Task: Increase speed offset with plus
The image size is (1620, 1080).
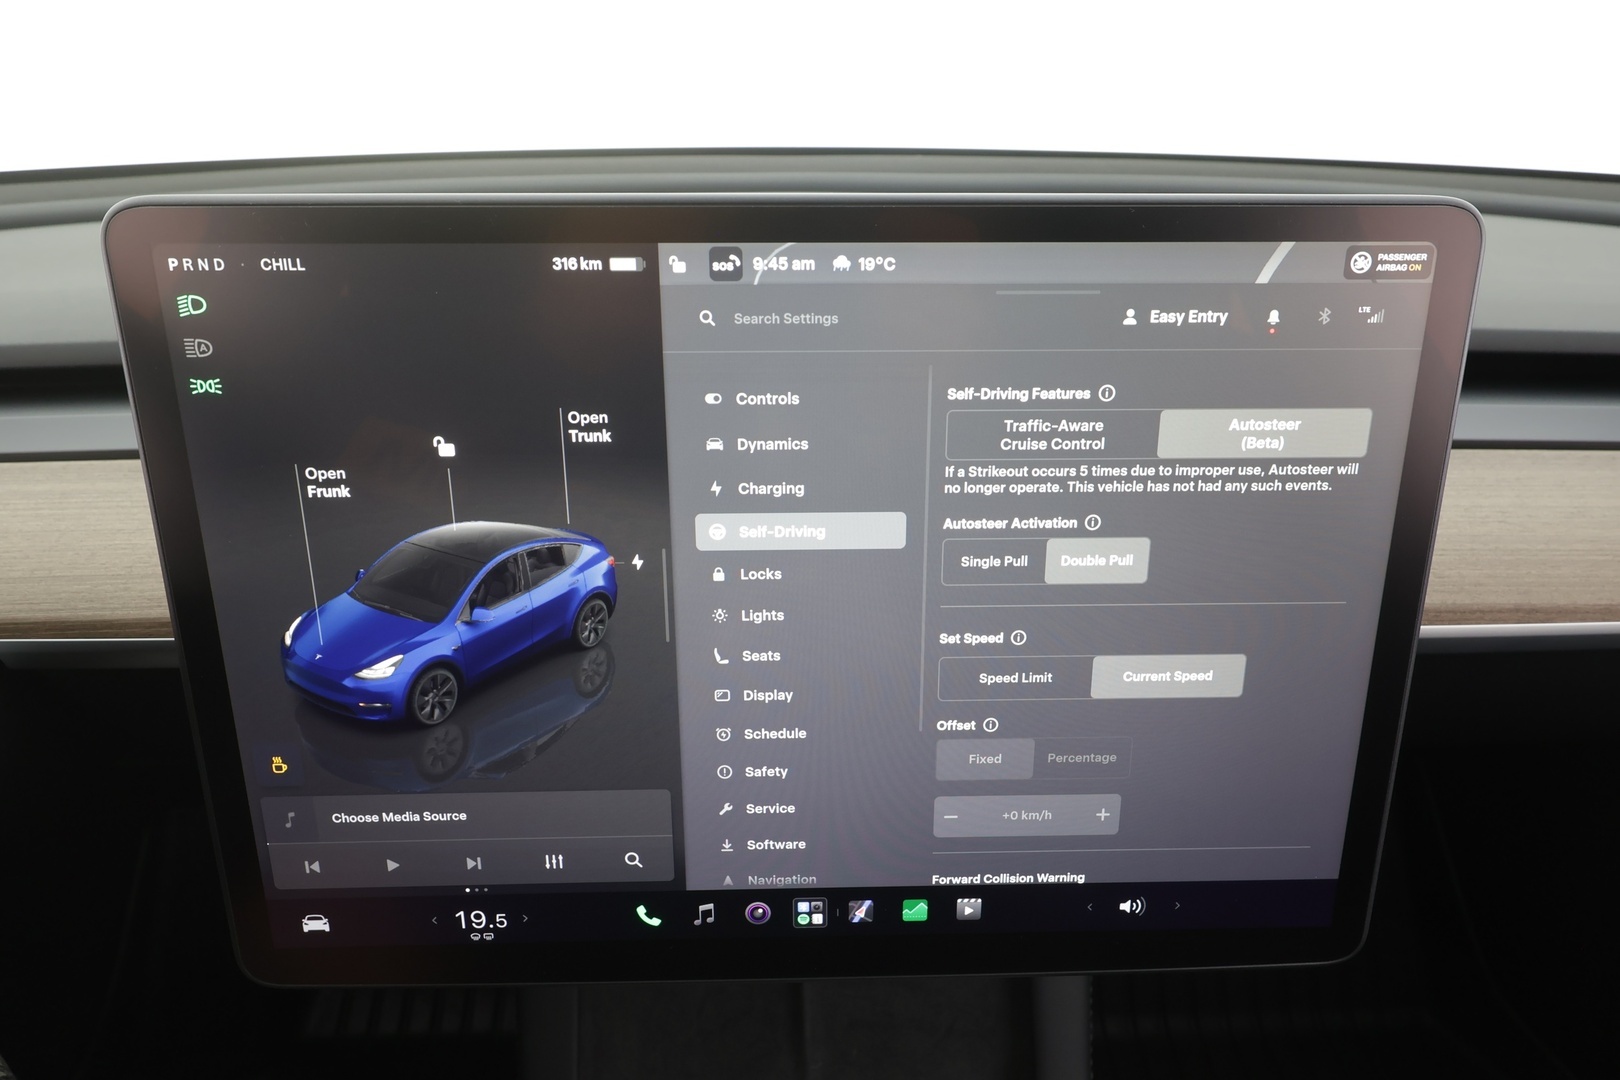Action: pos(1102,814)
